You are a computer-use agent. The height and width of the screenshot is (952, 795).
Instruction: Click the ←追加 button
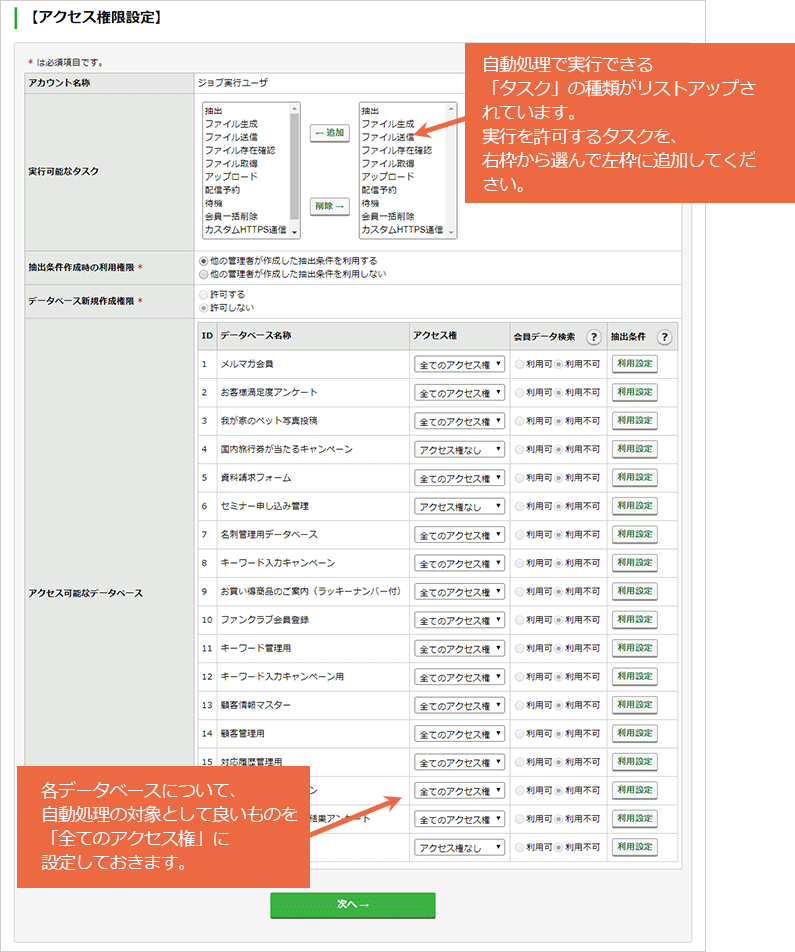(330, 133)
